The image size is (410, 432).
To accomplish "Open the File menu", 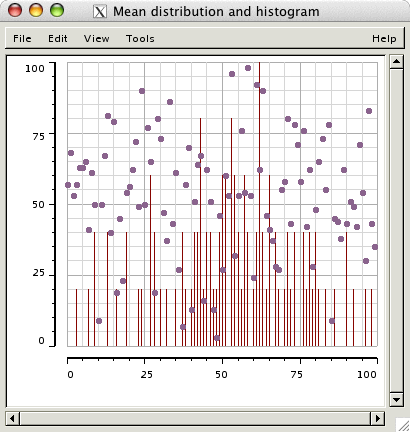I will click(22, 39).
